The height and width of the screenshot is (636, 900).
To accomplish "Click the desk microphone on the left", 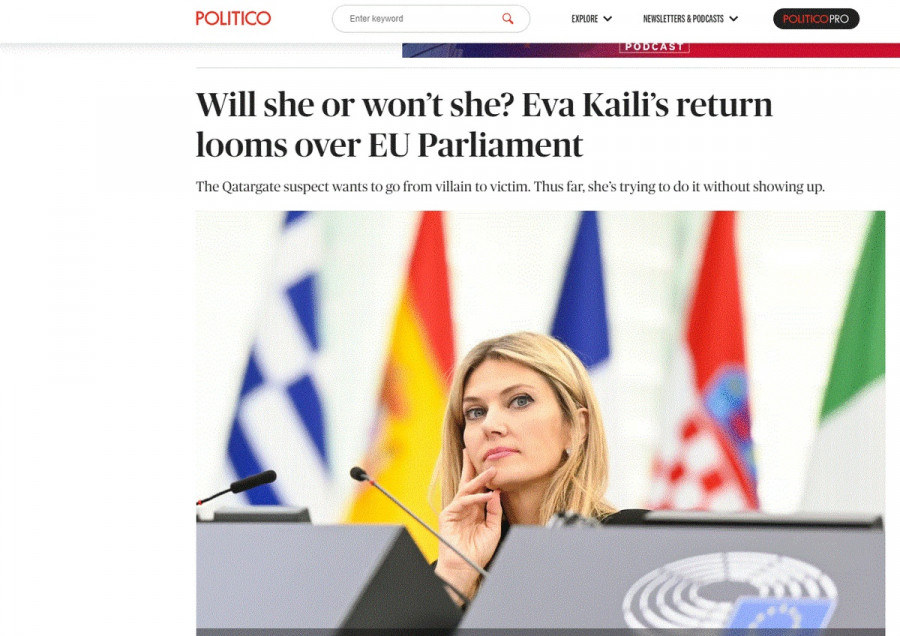I will click(x=238, y=487).
